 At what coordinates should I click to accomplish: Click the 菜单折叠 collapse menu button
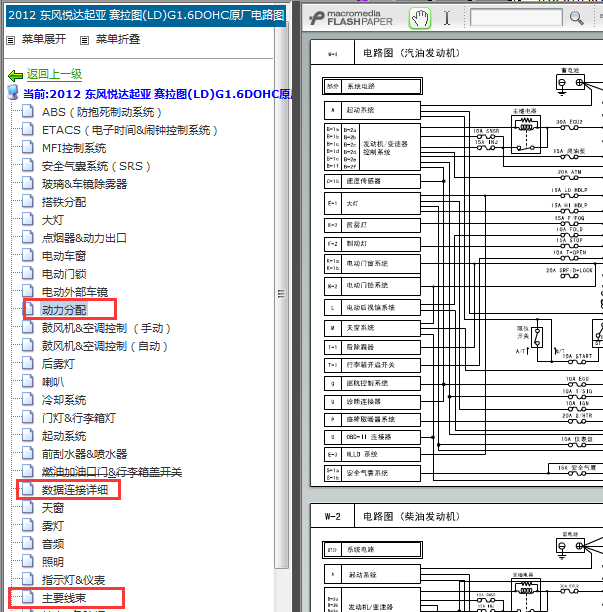[118, 39]
